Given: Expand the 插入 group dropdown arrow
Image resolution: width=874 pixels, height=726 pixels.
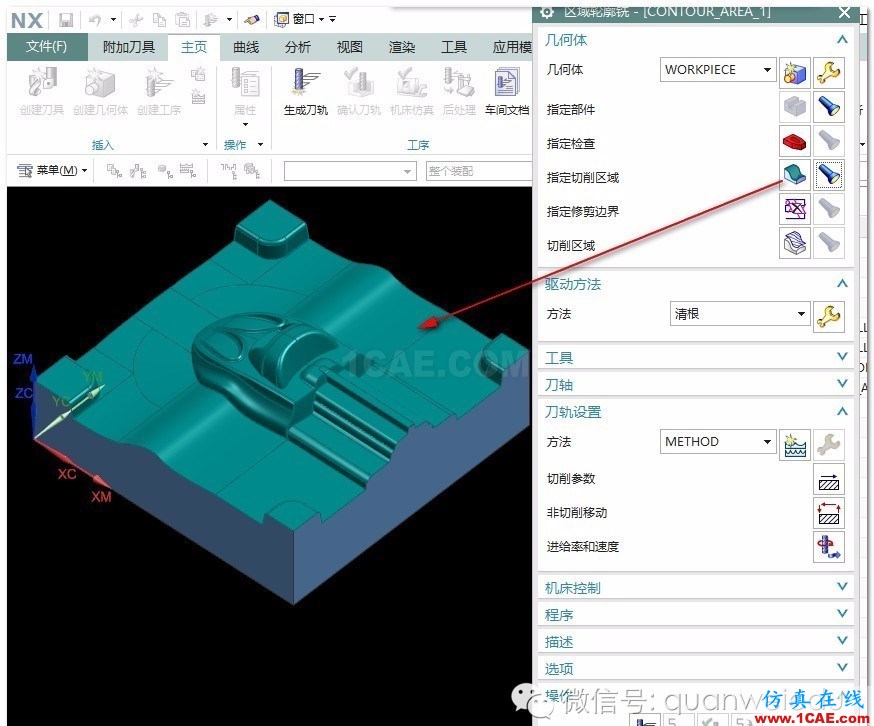Looking at the screenshot, I should 205,145.
